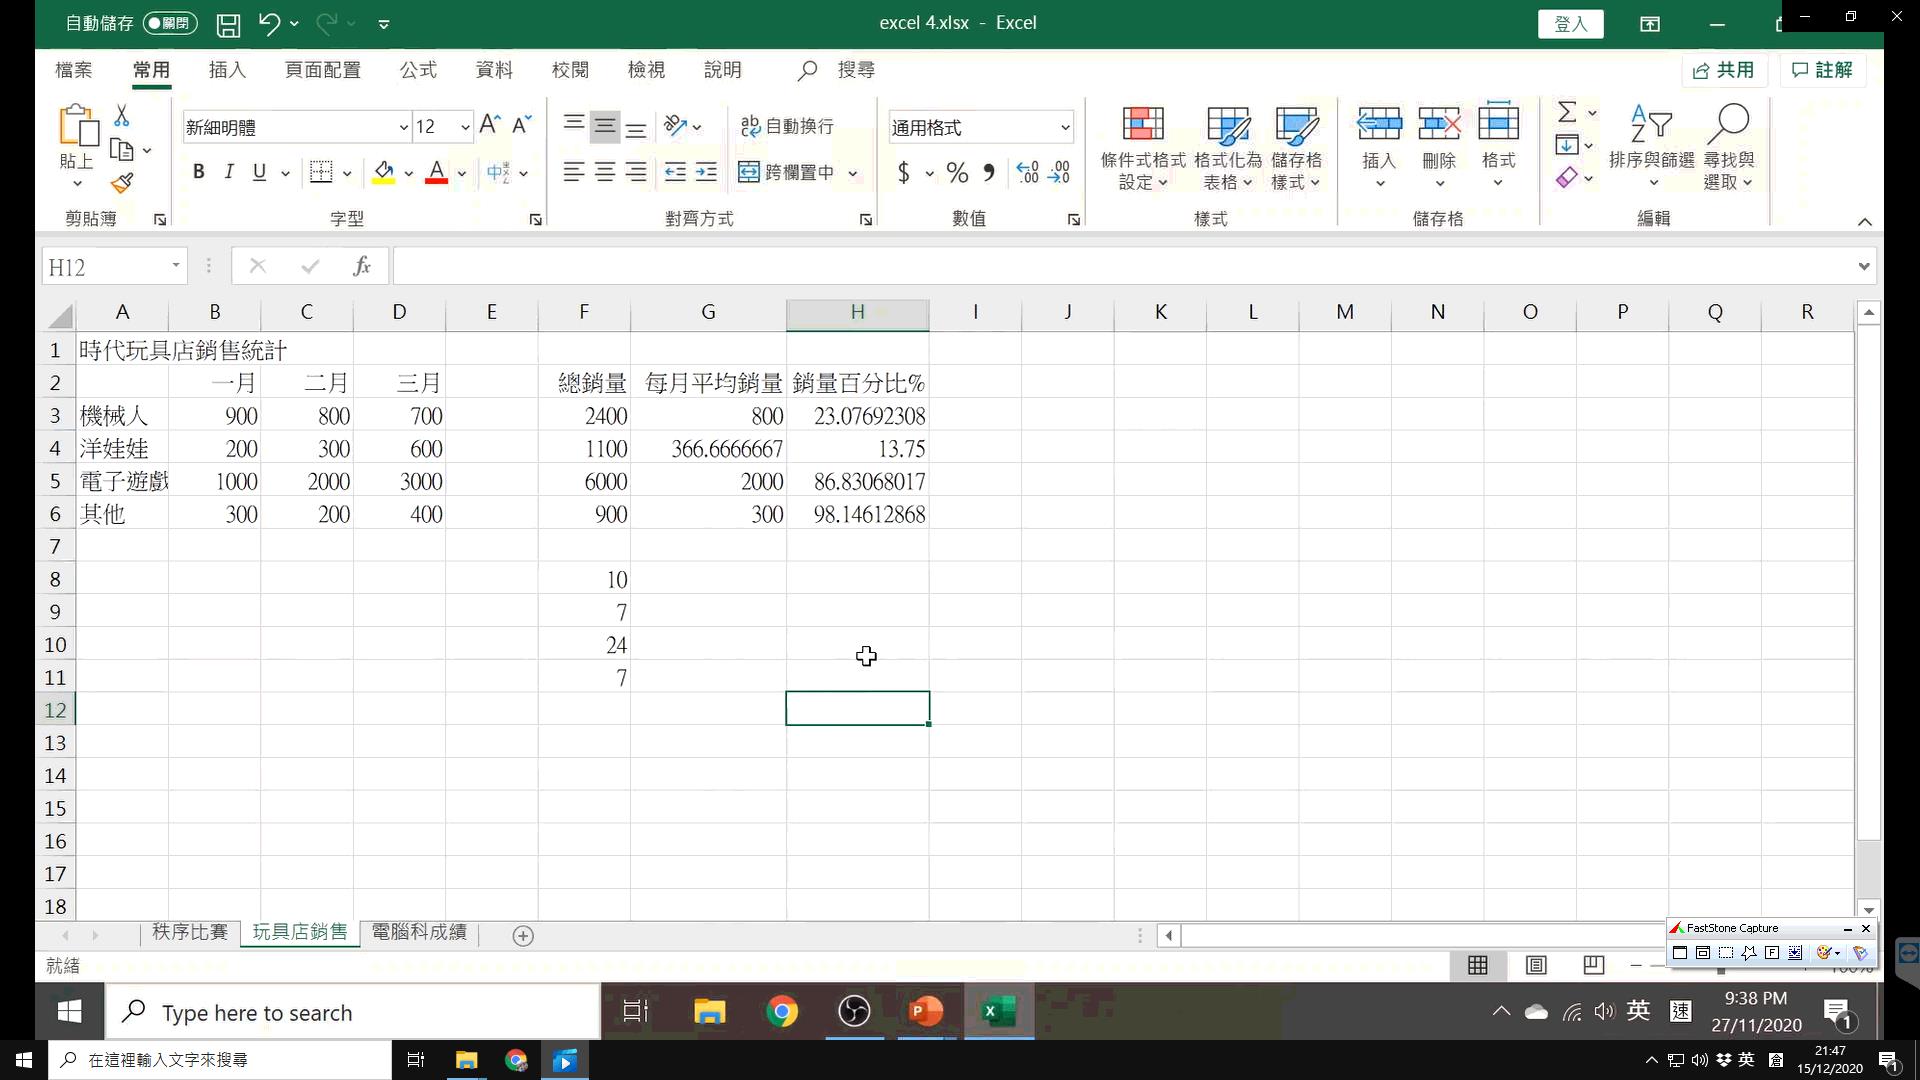Toggle wrap text (自動換行)
The width and height of the screenshot is (1920, 1080).
click(x=787, y=126)
